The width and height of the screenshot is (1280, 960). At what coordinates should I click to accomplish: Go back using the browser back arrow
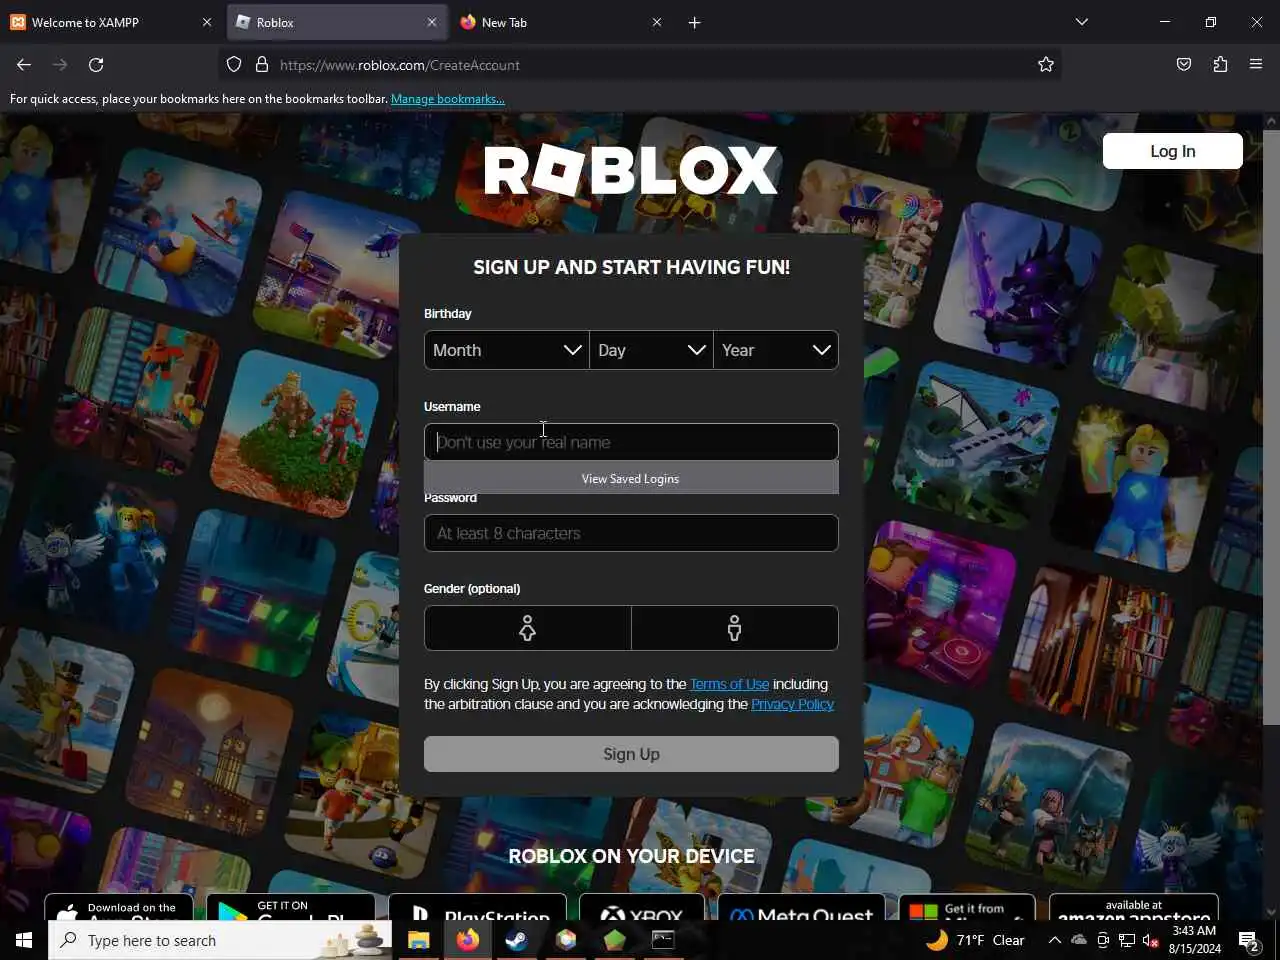click(24, 65)
